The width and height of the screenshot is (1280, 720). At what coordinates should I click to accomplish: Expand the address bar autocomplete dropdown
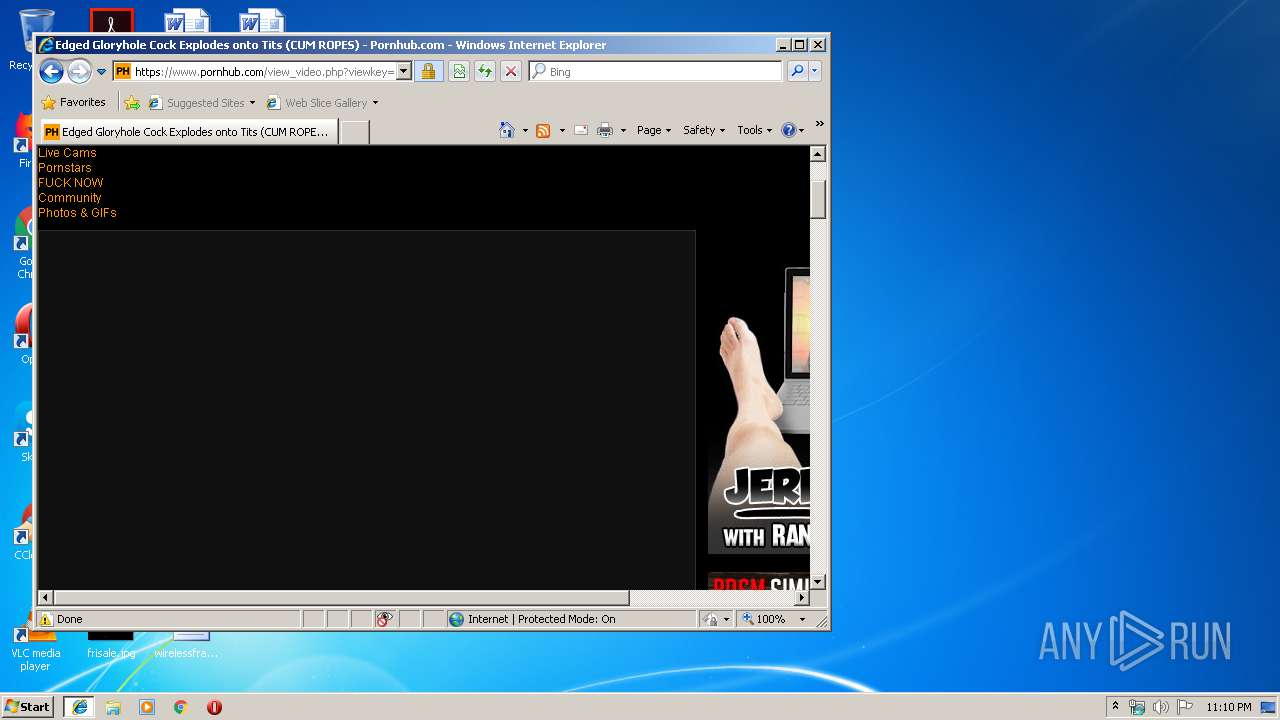(x=404, y=72)
